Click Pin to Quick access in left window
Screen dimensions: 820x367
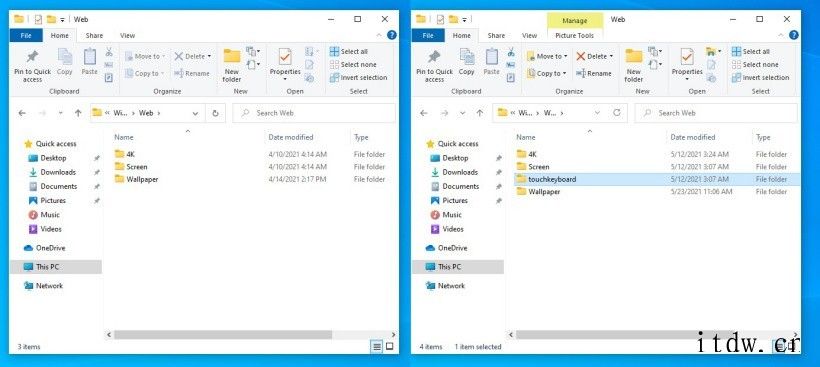point(32,66)
